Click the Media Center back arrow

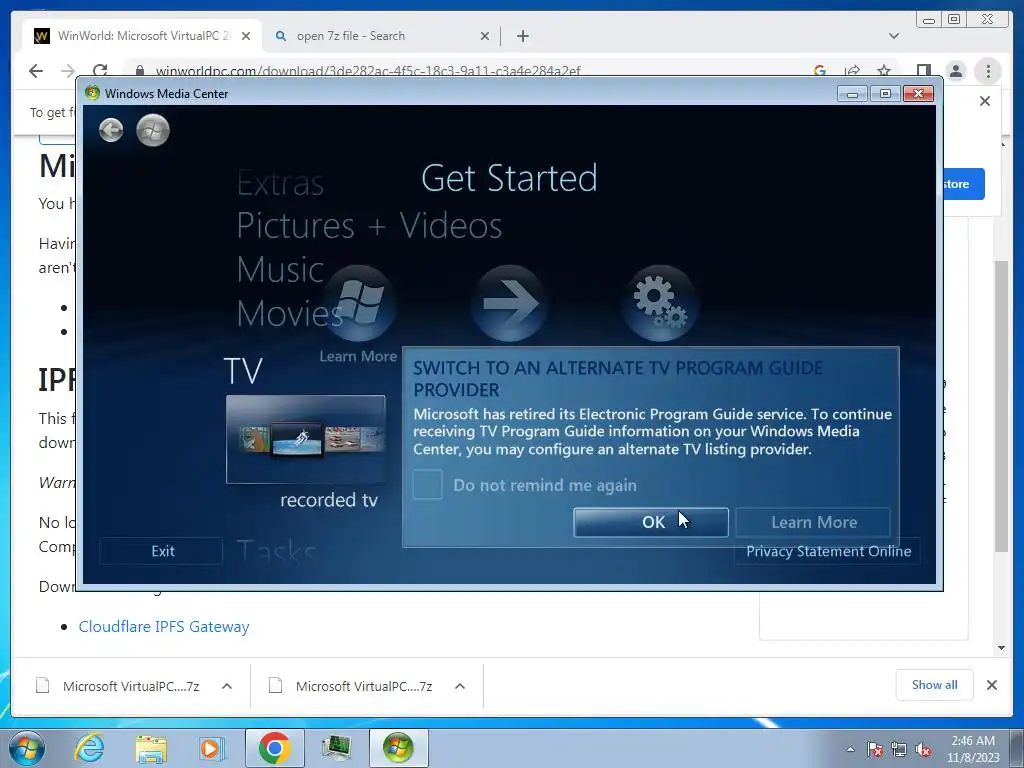coord(111,130)
